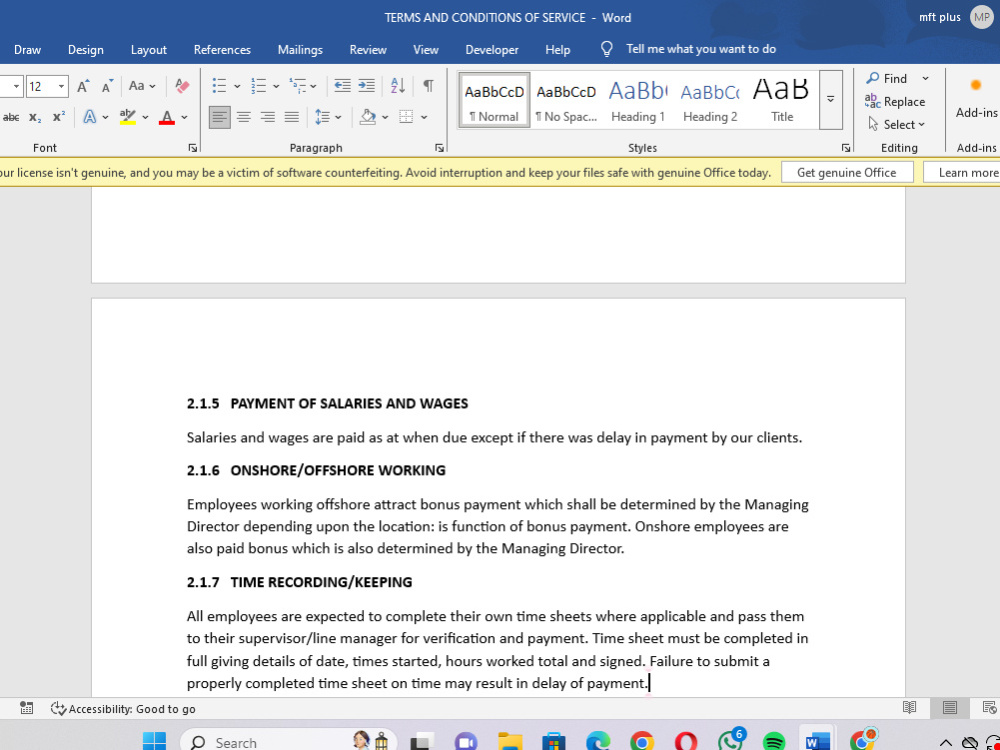Switch to Read Mode view

910,708
